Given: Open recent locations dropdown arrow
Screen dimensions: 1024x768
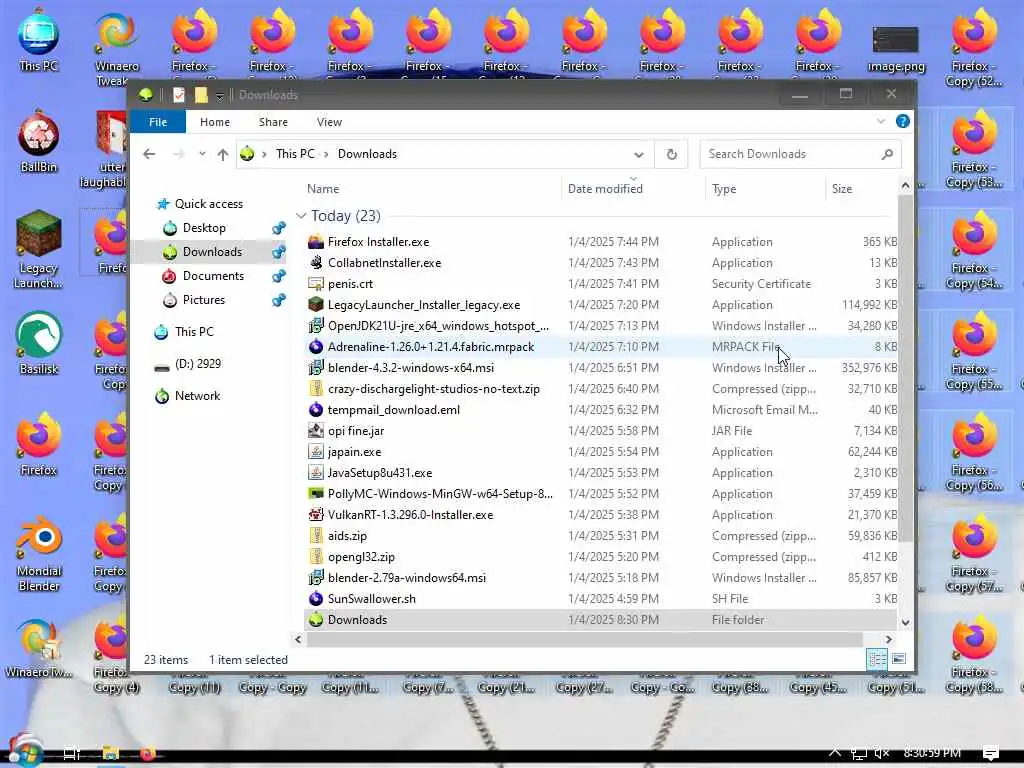Looking at the screenshot, I should pos(202,154).
